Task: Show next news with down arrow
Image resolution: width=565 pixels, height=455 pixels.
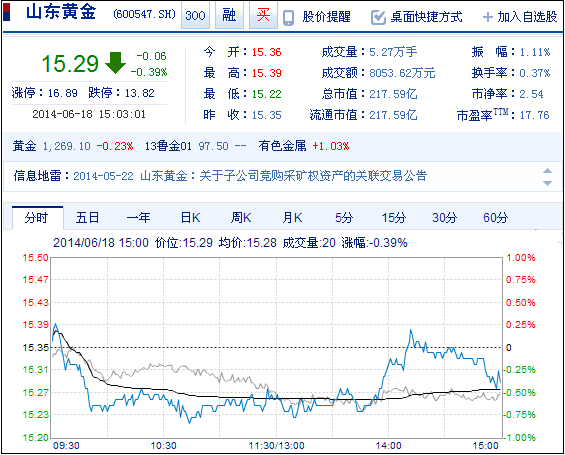Action: [547, 183]
